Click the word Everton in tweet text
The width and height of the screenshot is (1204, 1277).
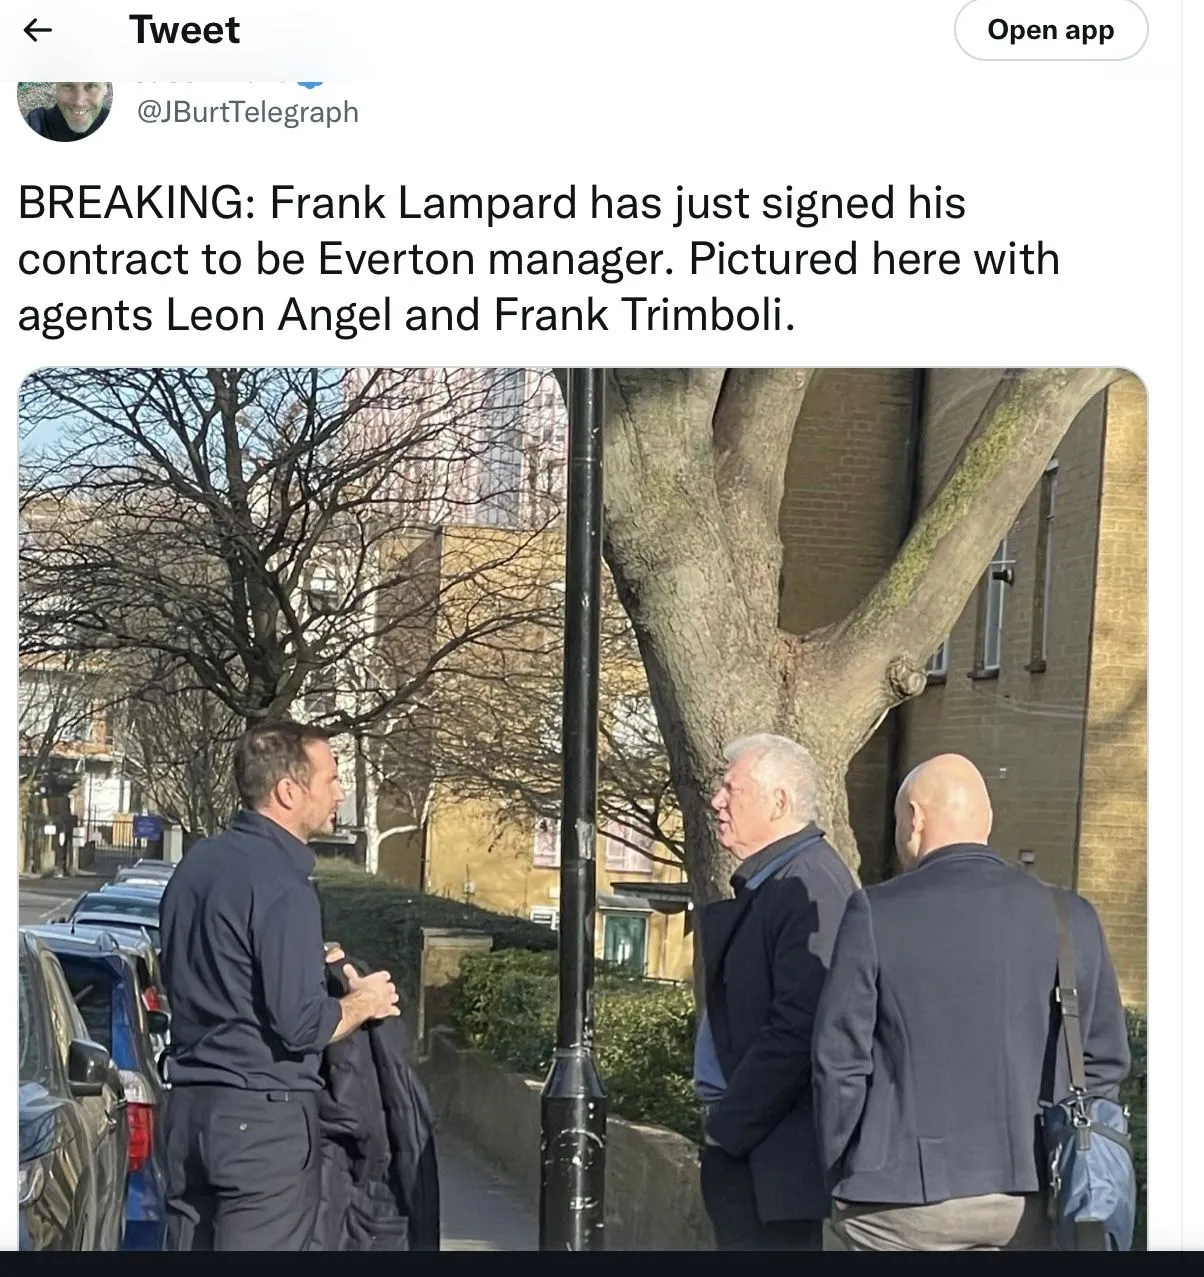[x=396, y=259]
